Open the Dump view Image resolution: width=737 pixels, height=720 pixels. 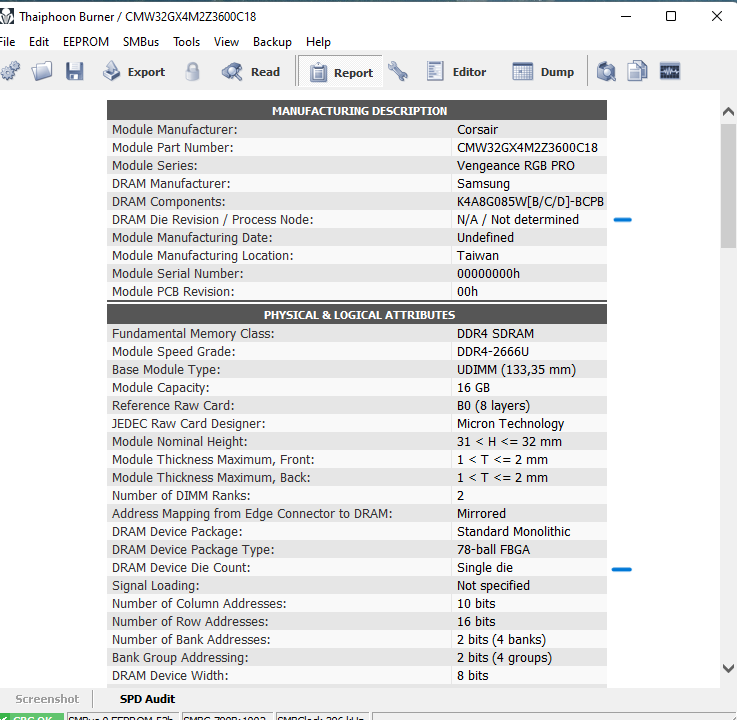(543, 72)
